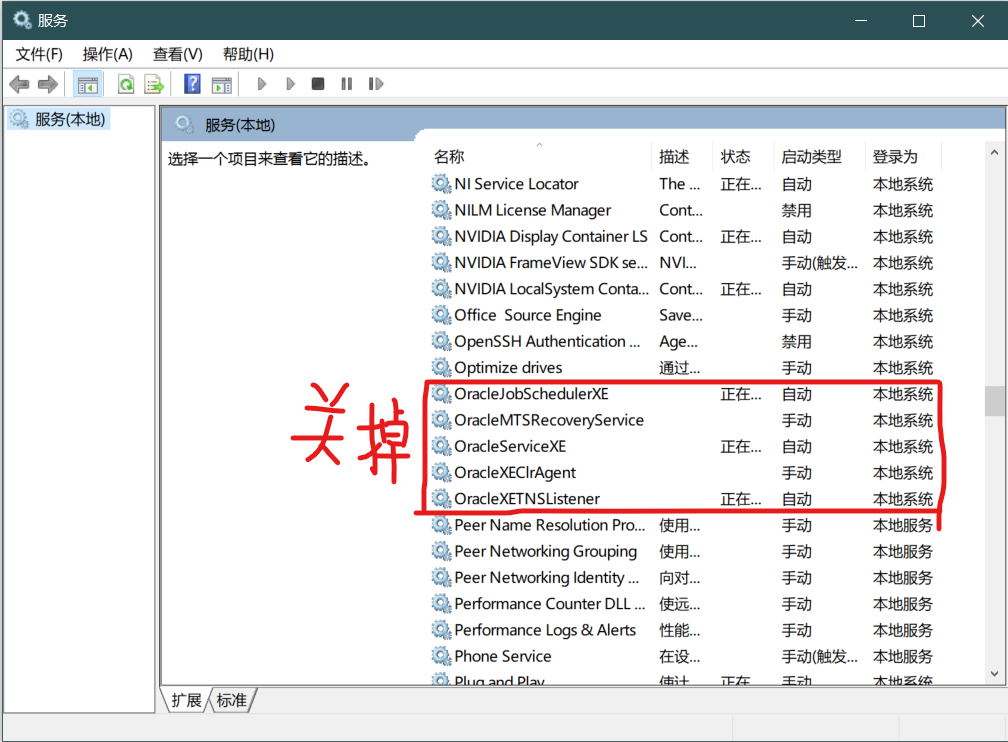The width and height of the screenshot is (1008, 742).
Task: Click the Export List toolbar icon
Action: 154,84
